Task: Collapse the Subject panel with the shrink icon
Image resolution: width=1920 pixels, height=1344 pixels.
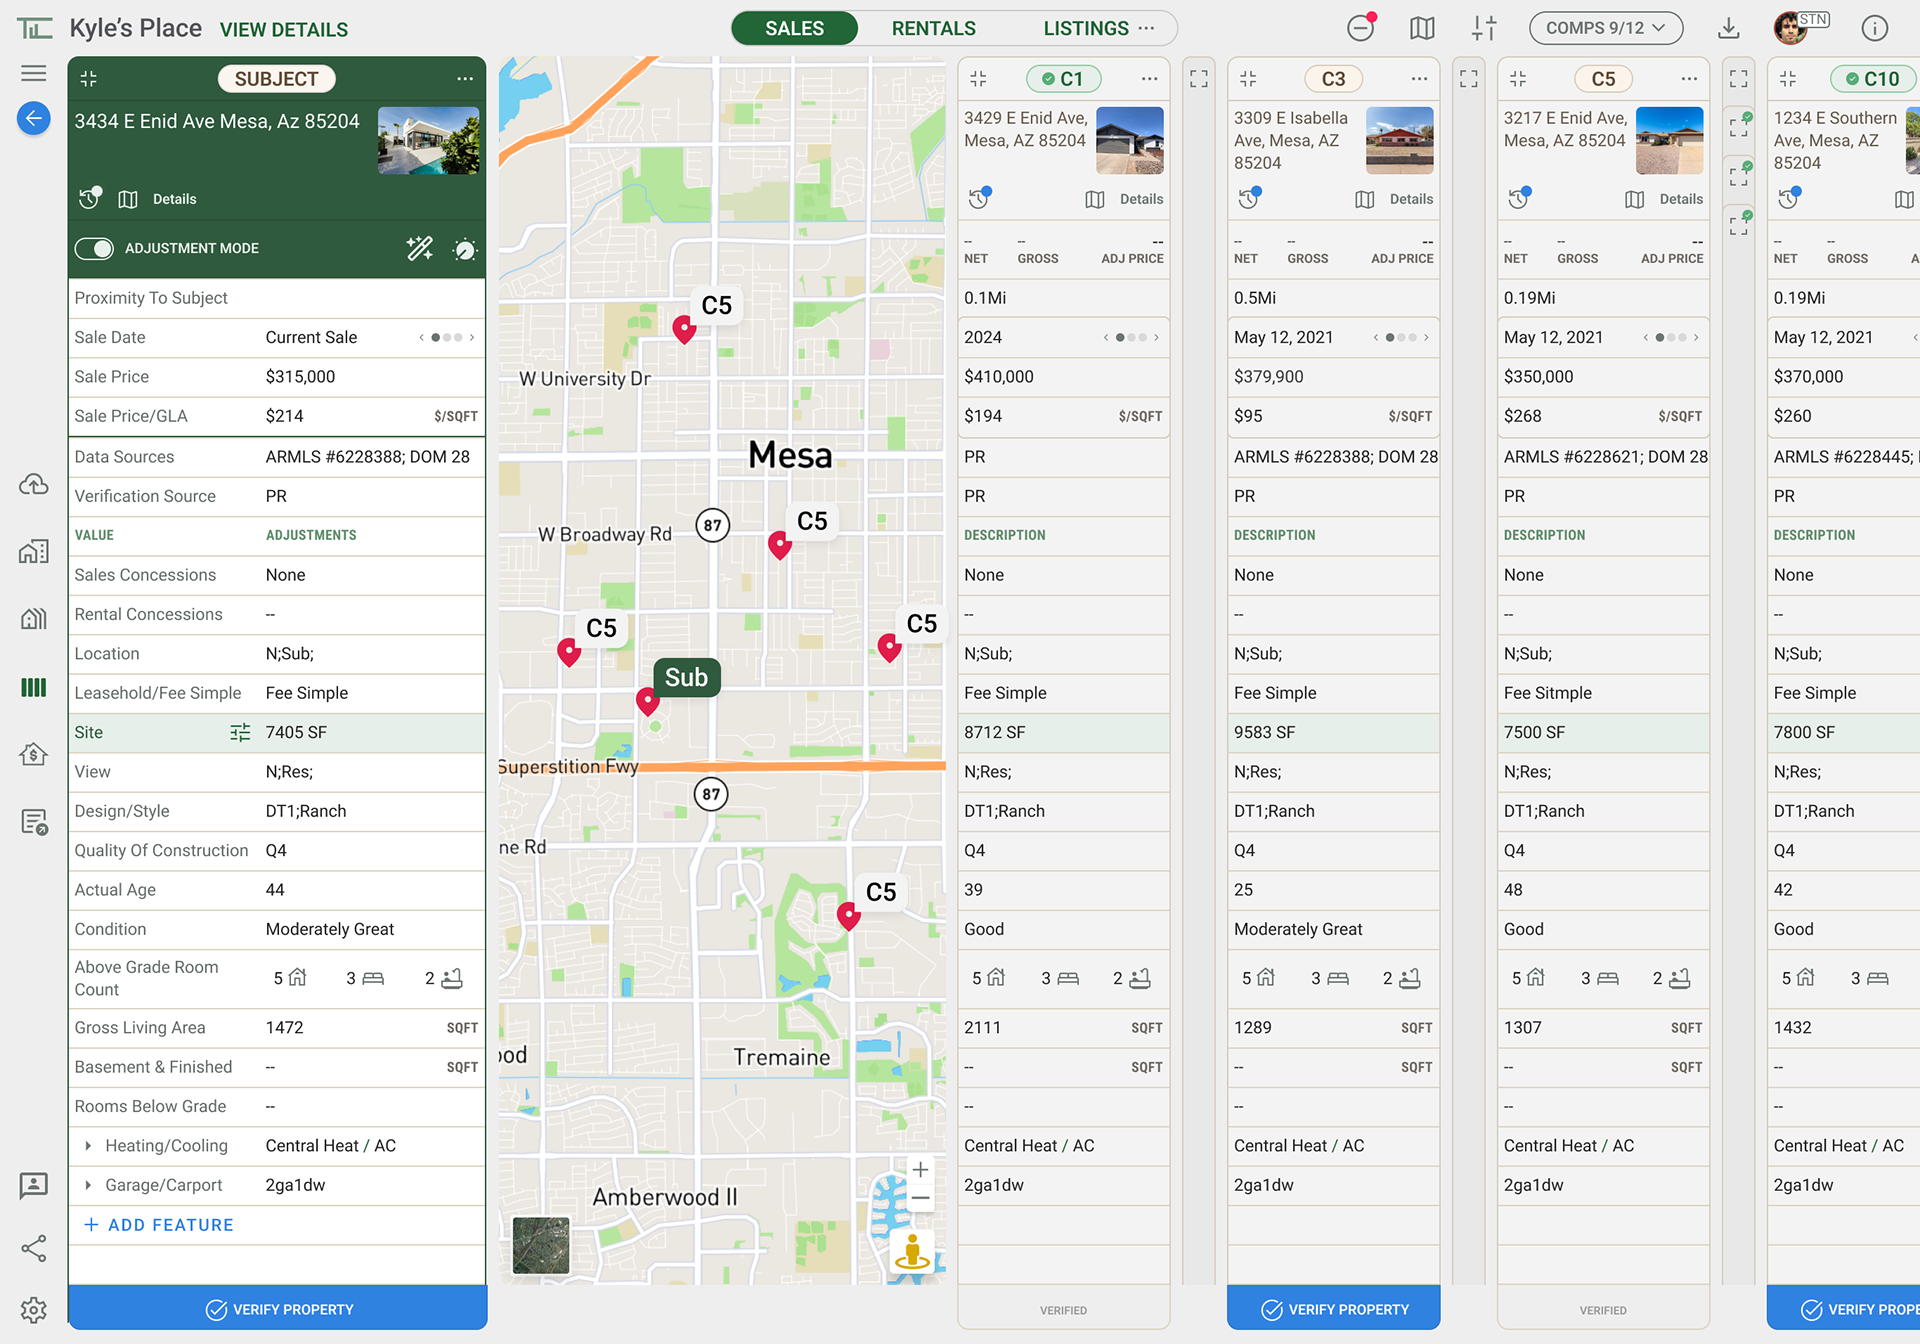Action: (89, 78)
